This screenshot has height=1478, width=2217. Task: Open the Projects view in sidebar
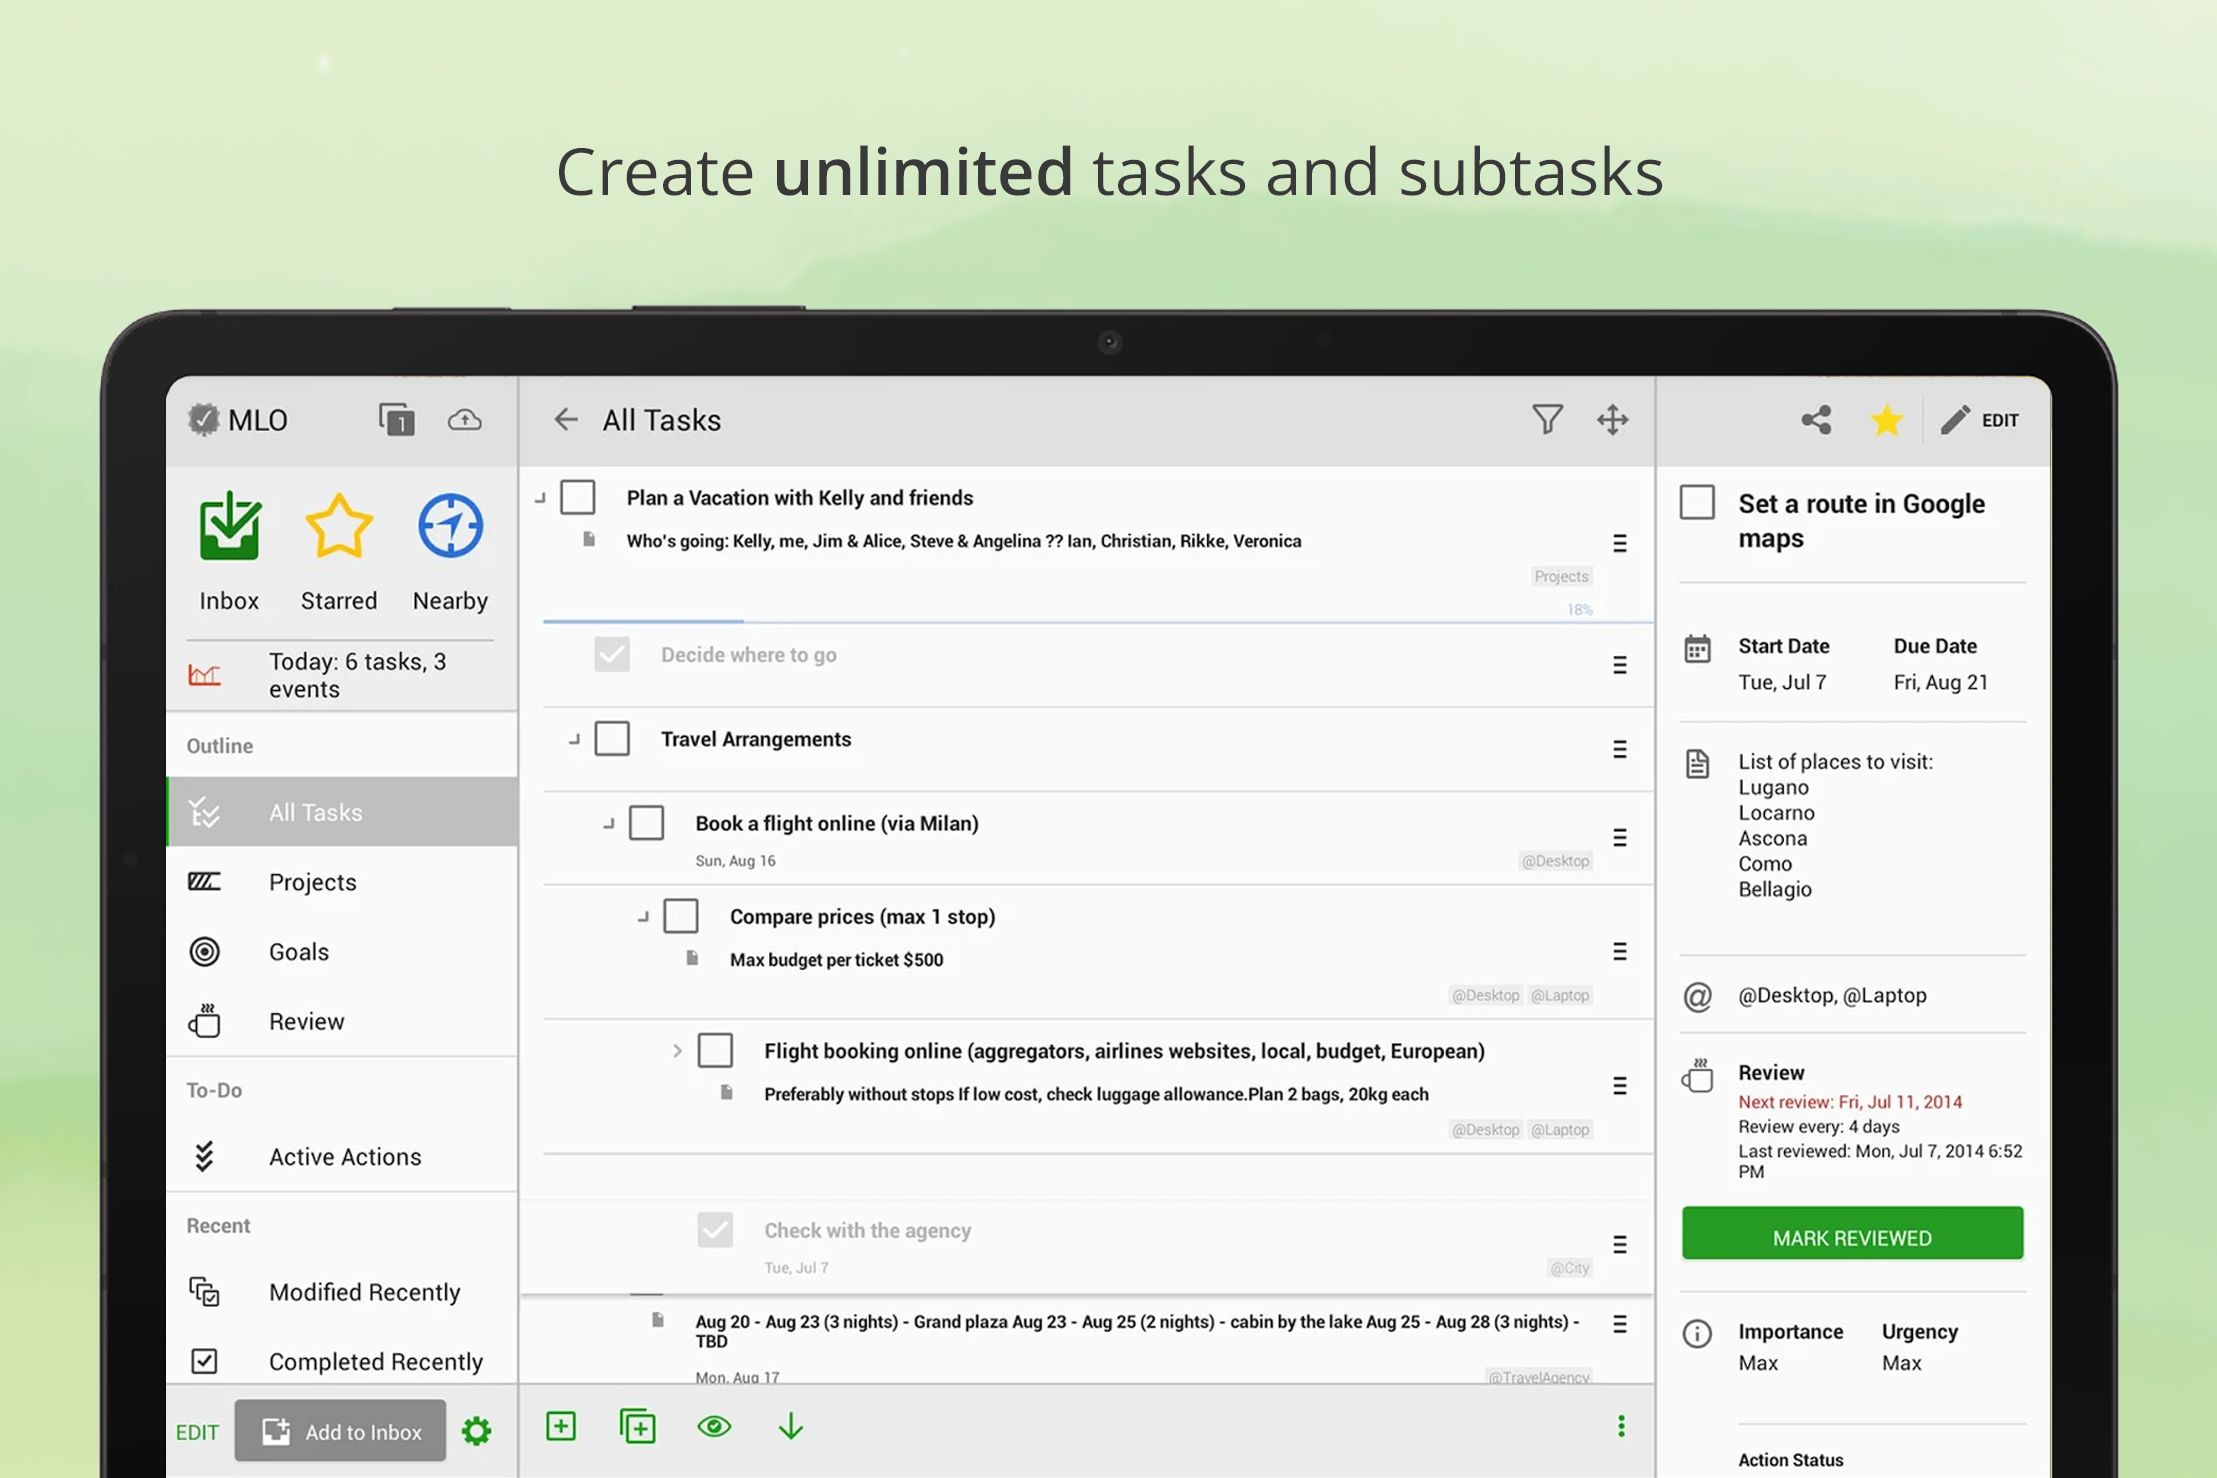pos(312,882)
